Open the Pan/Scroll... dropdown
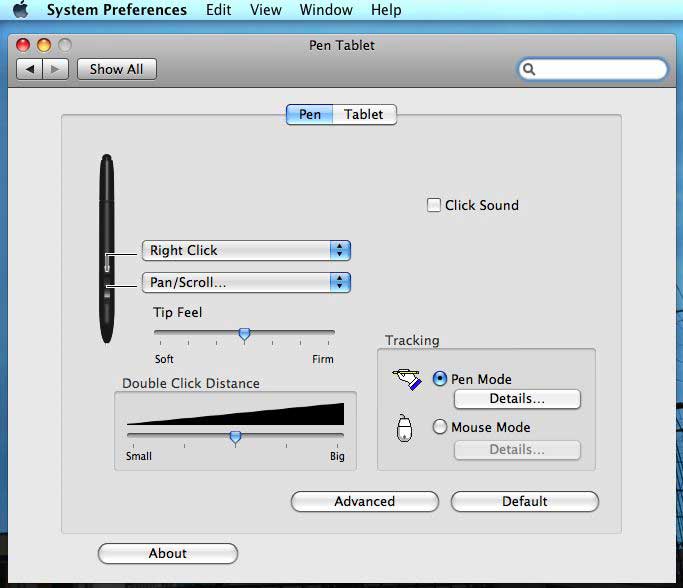The image size is (683, 588). coord(246,283)
